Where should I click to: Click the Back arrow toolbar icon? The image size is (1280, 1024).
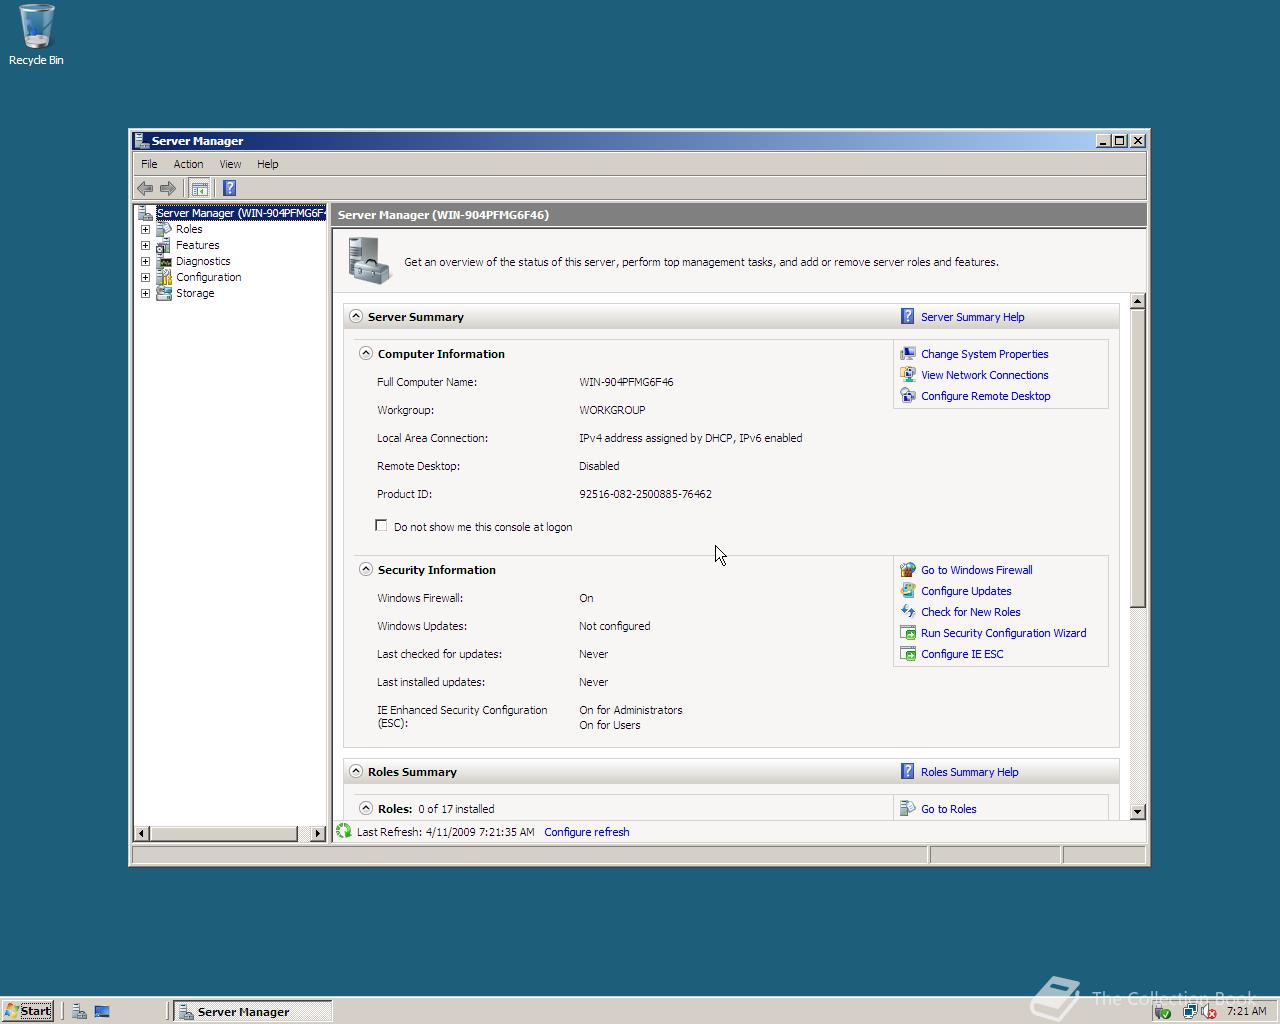145,188
